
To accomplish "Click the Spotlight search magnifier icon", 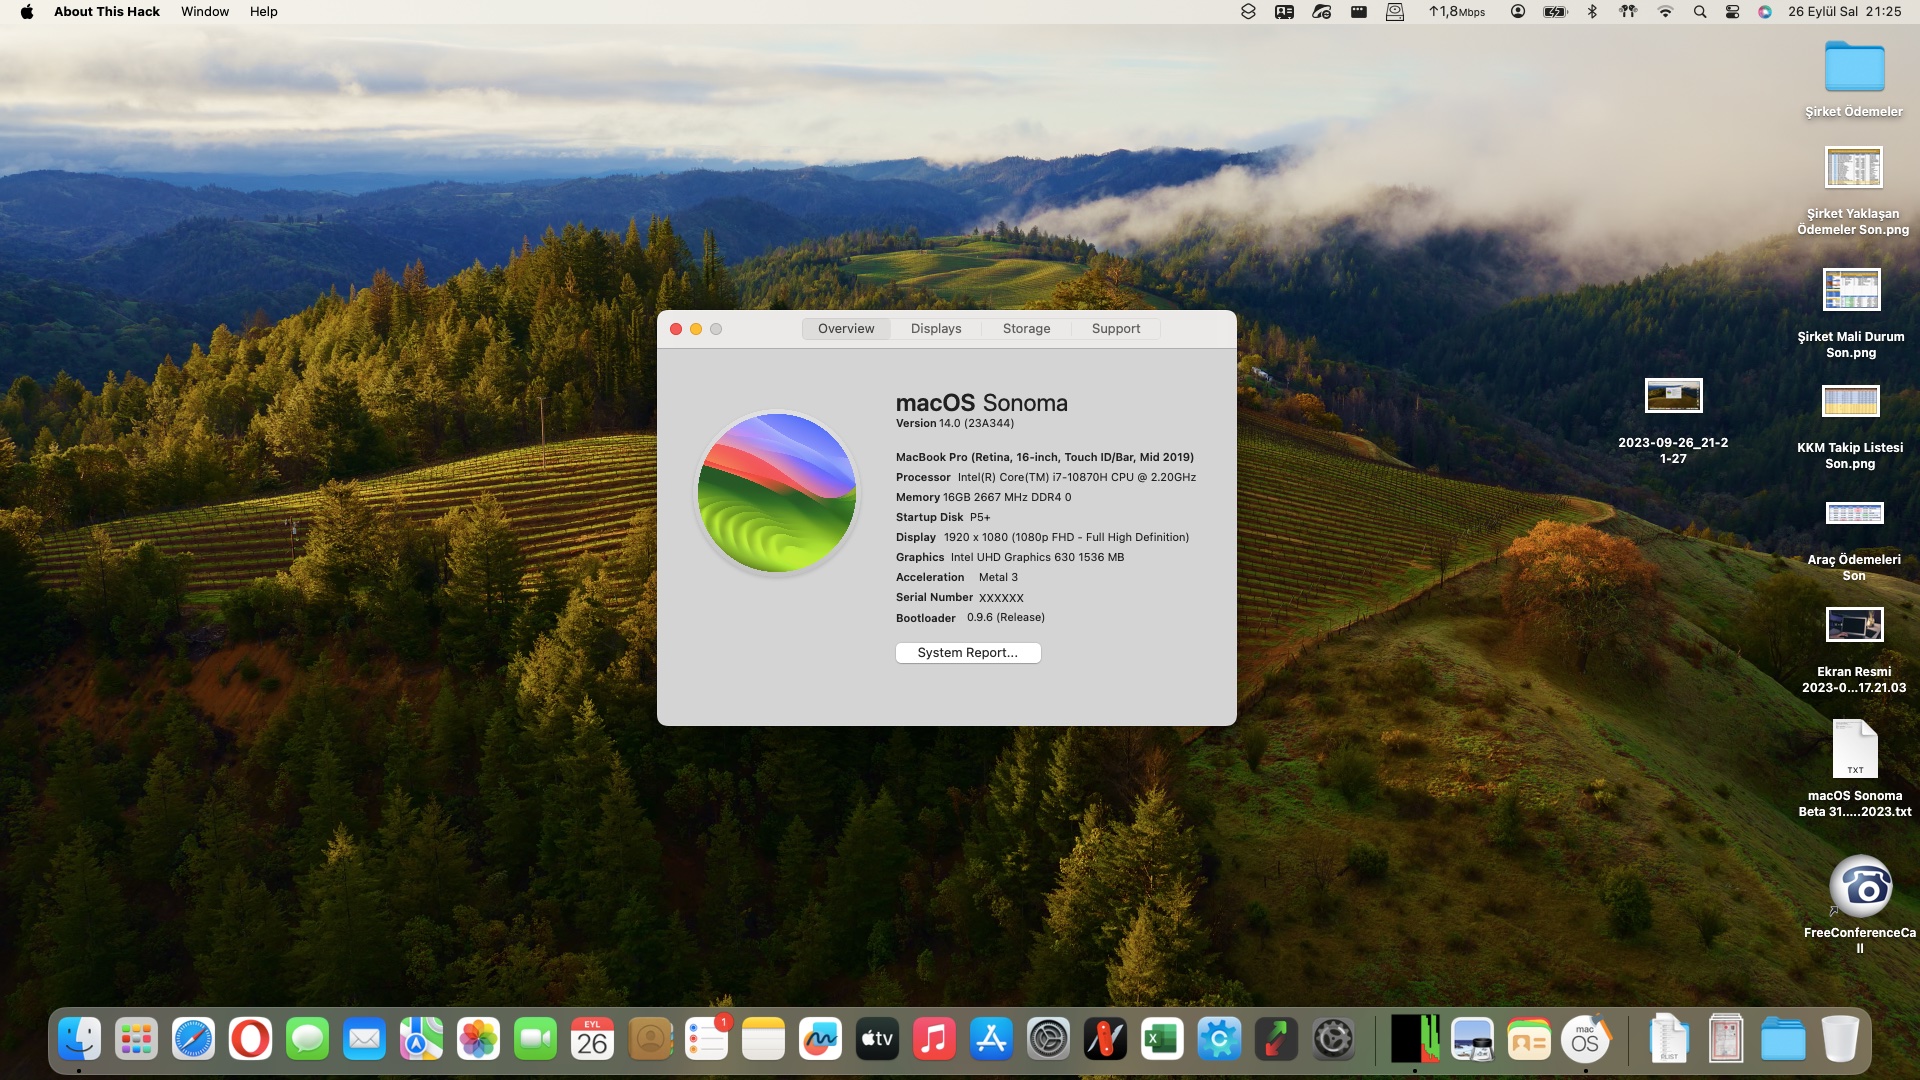I will click(1699, 12).
